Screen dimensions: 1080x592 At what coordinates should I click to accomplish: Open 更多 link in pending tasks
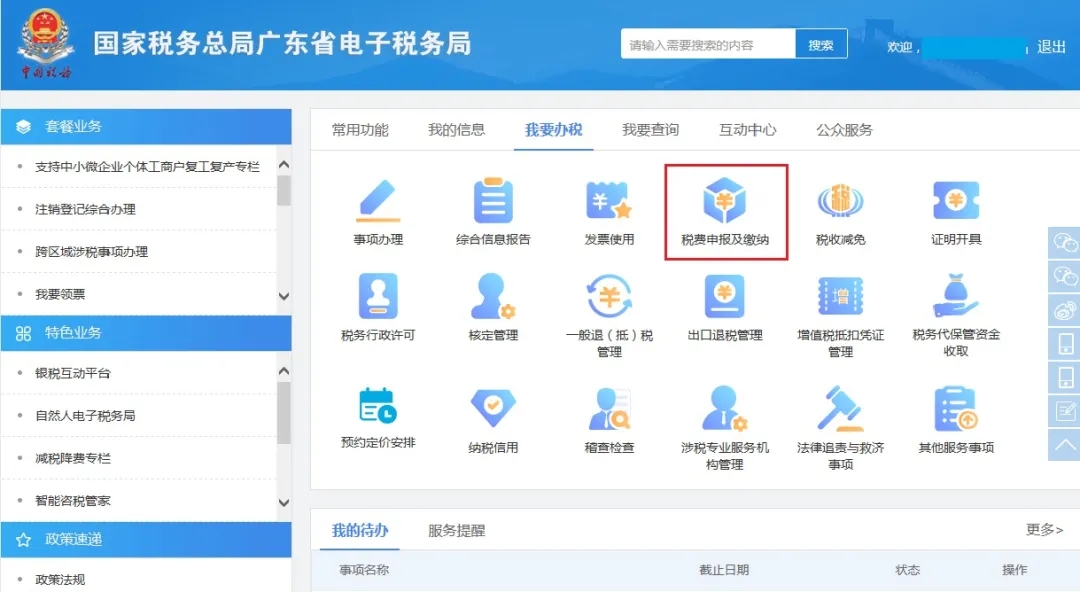click(x=1044, y=530)
